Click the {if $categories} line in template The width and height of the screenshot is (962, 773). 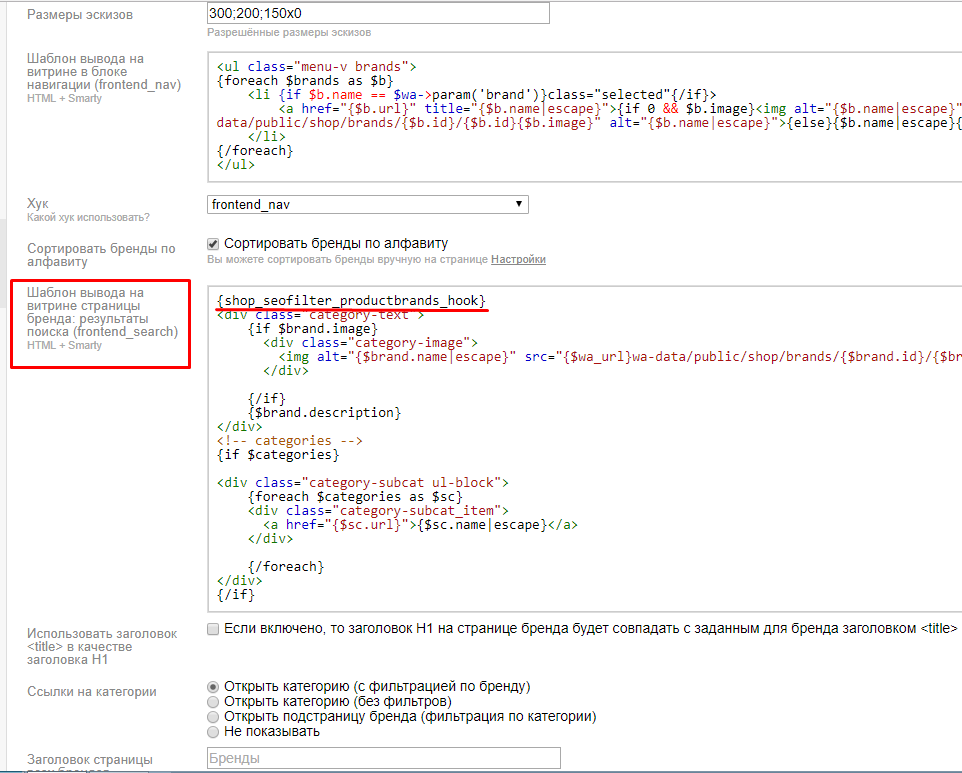point(278,454)
